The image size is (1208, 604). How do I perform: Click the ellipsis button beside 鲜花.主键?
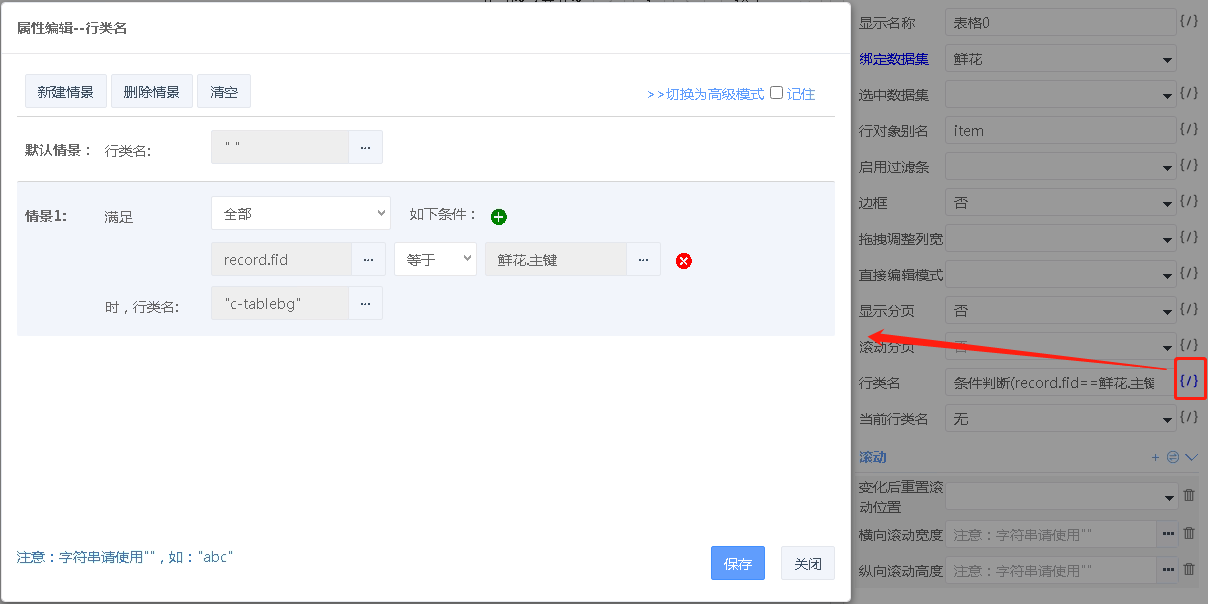tap(643, 260)
